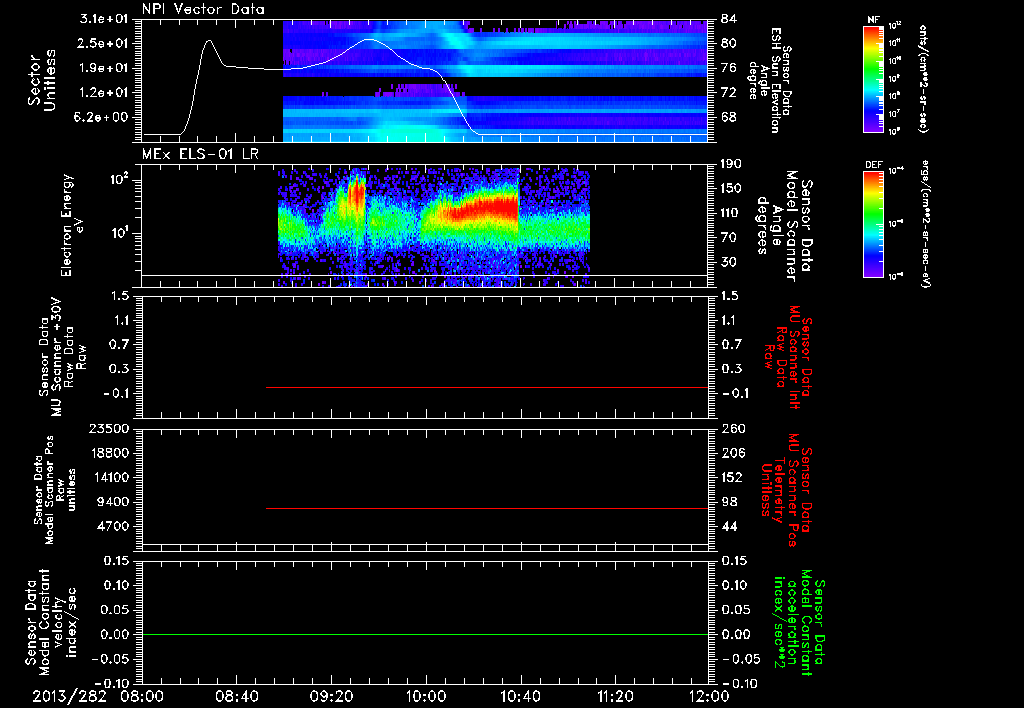Click the "2013/282" date label
Screen dimensions: 1024x708
(69, 696)
